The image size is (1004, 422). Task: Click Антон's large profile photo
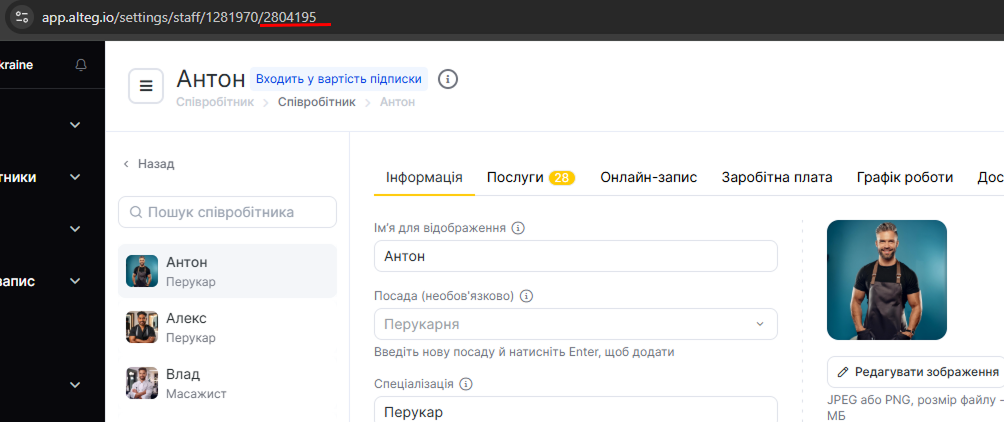[x=886, y=280]
